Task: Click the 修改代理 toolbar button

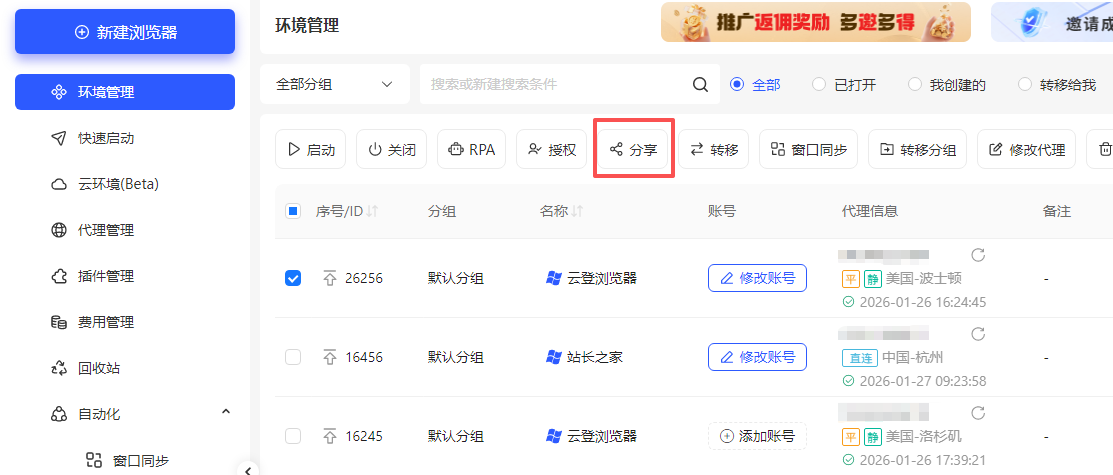Action: (1026, 149)
